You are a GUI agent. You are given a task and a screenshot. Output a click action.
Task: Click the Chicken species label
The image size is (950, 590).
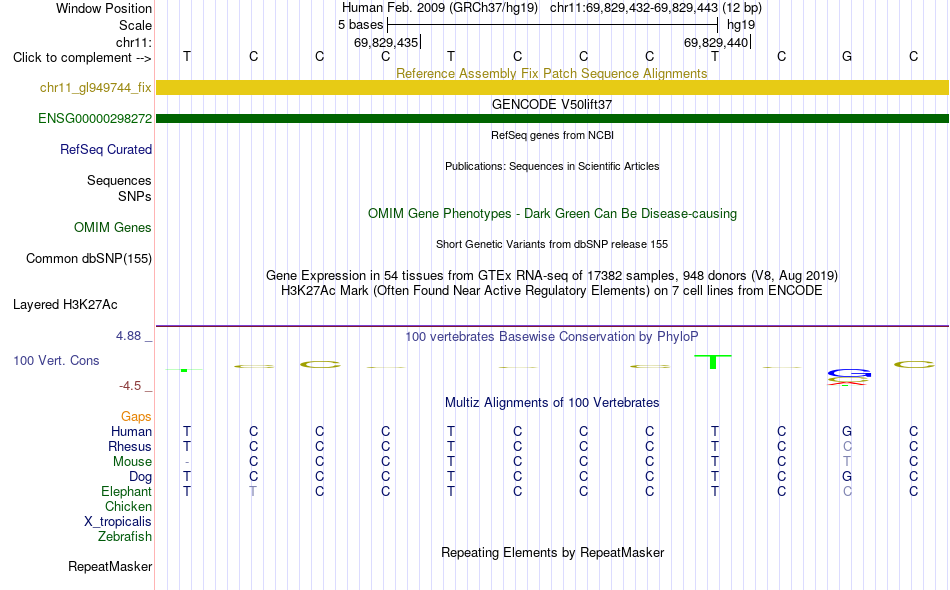coord(128,506)
